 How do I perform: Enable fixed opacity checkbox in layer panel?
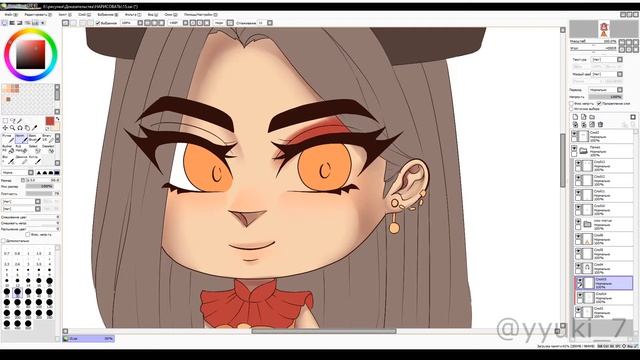(572, 104)
